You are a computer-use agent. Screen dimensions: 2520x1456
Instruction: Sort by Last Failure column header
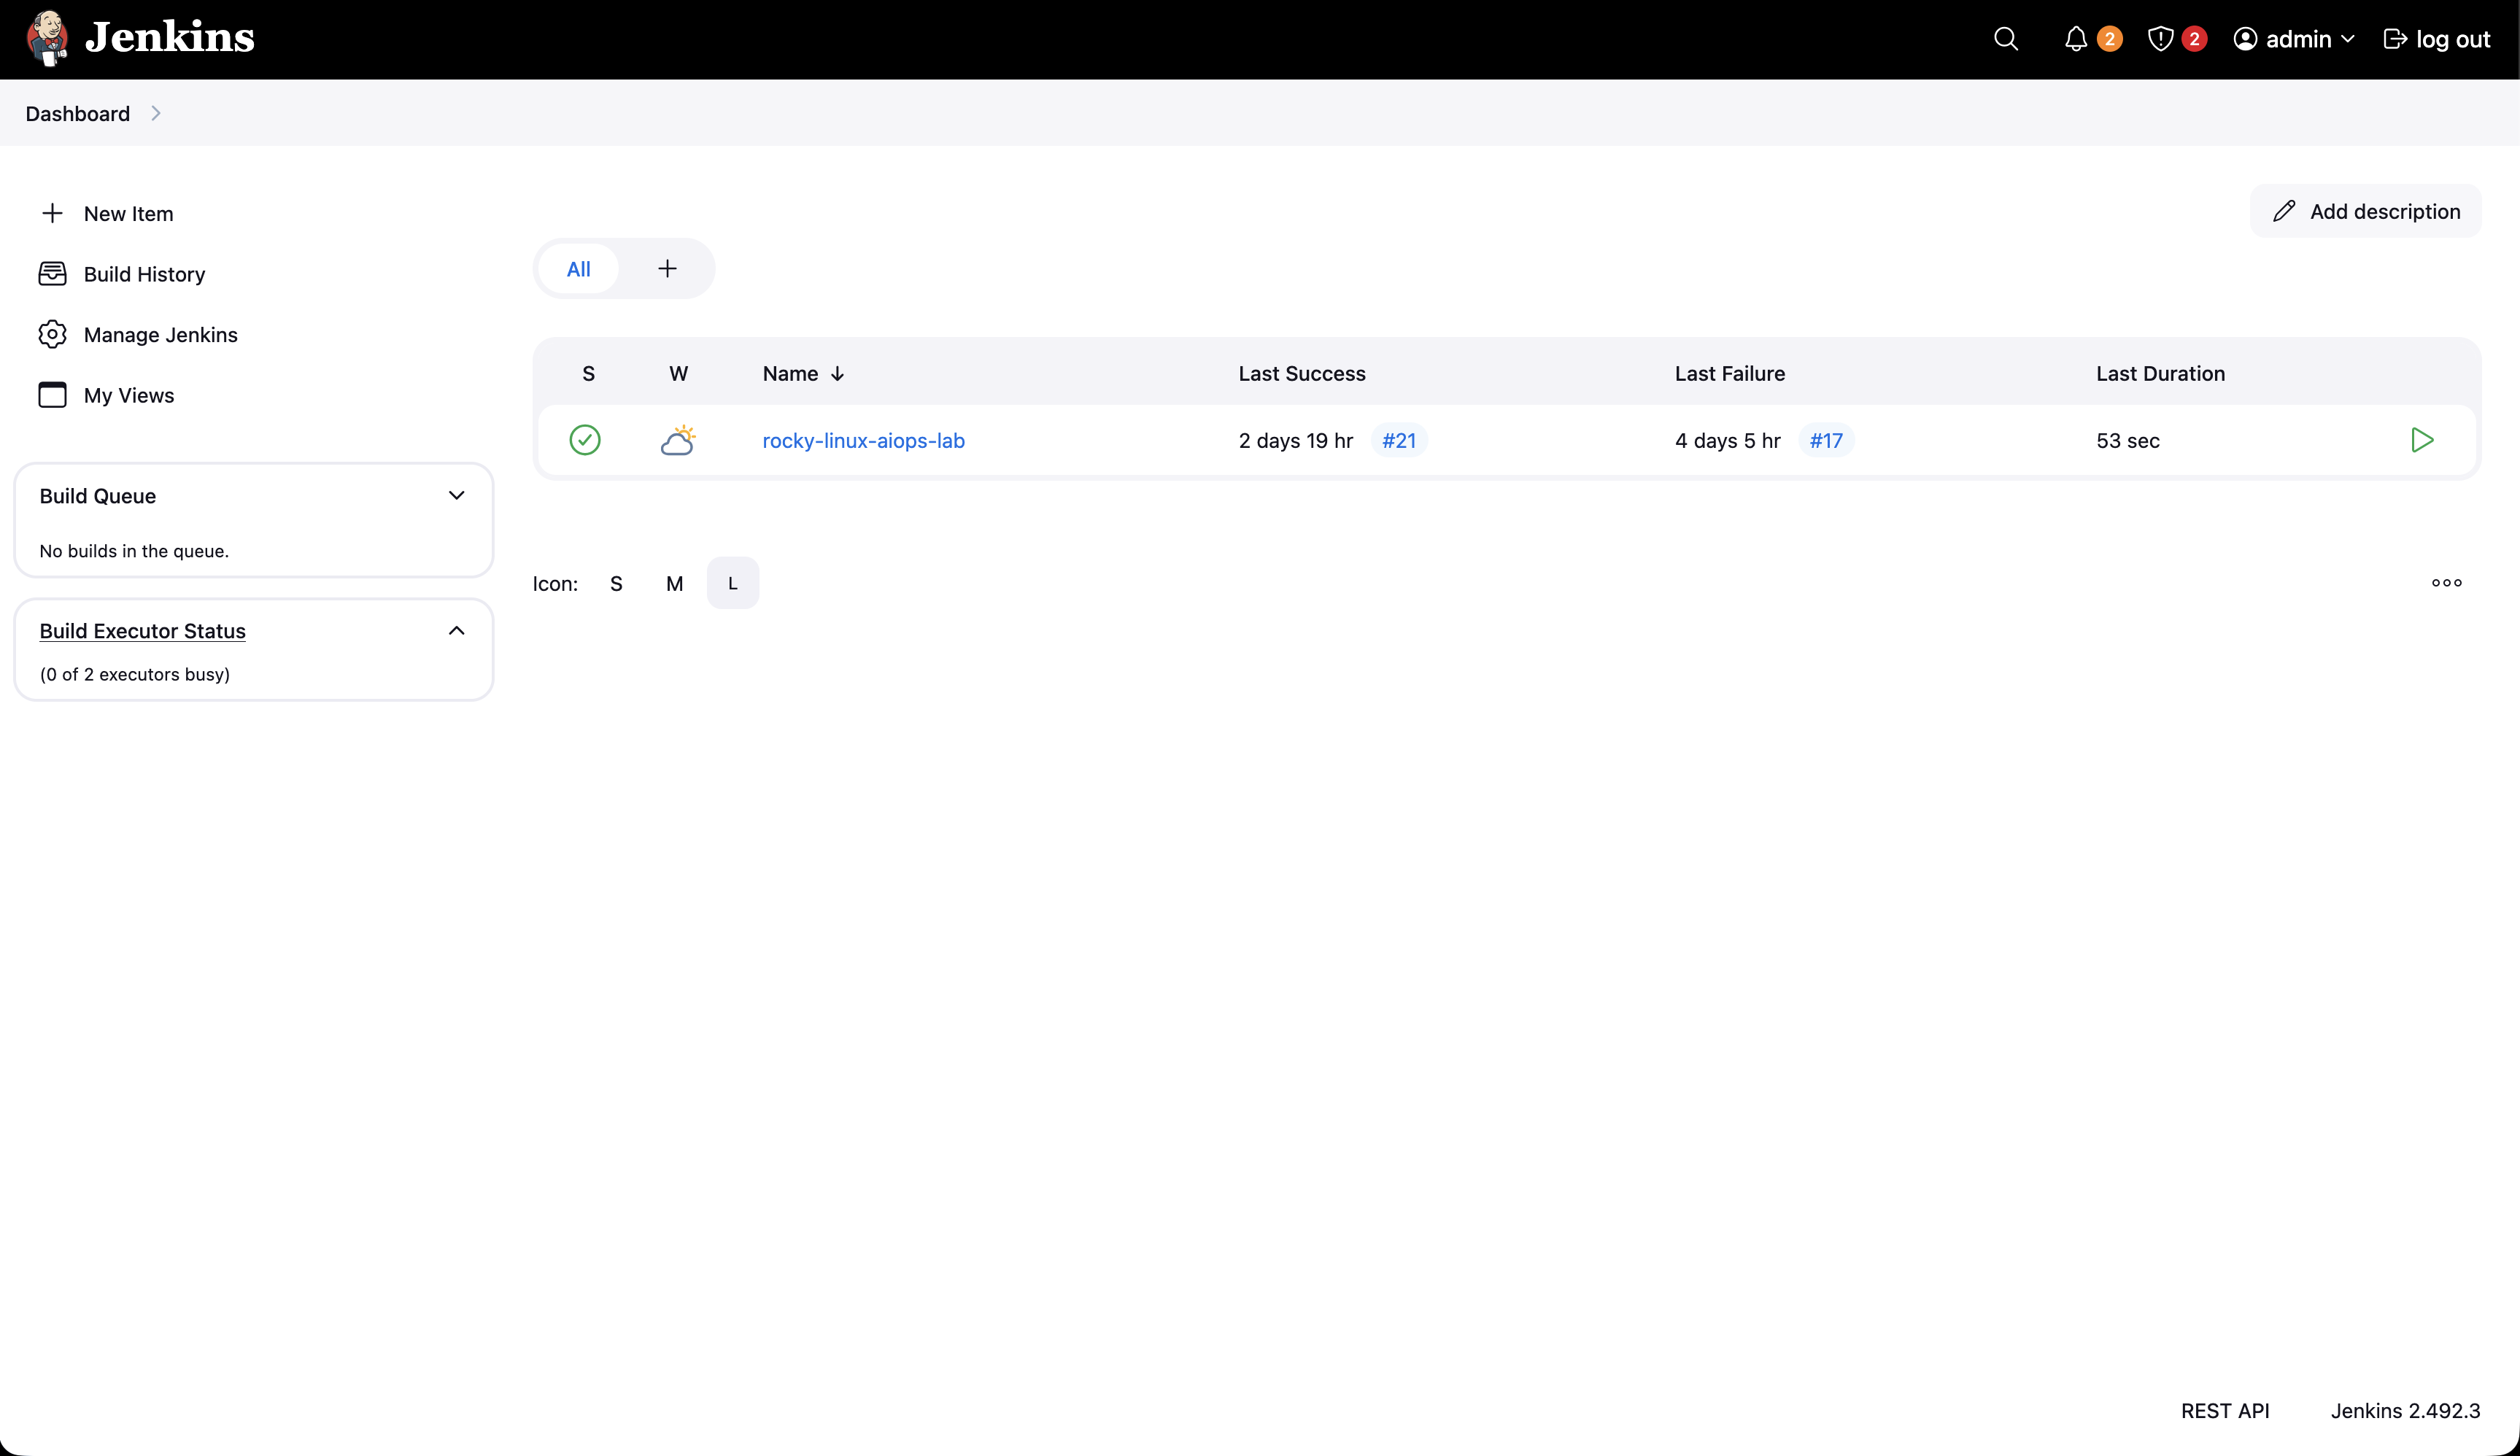(1729, 373)
